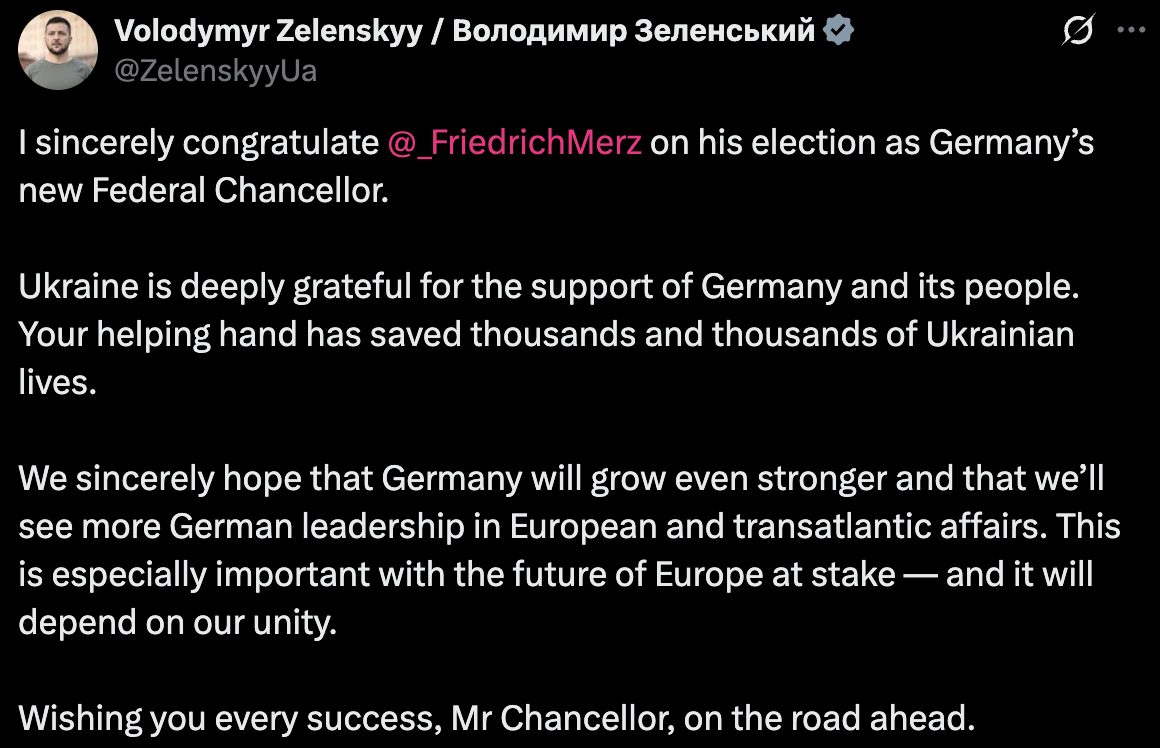Open the three-dot more options menu
Image resolution: width=1160 pixels, height=748 pixels.
(1130, 31)
